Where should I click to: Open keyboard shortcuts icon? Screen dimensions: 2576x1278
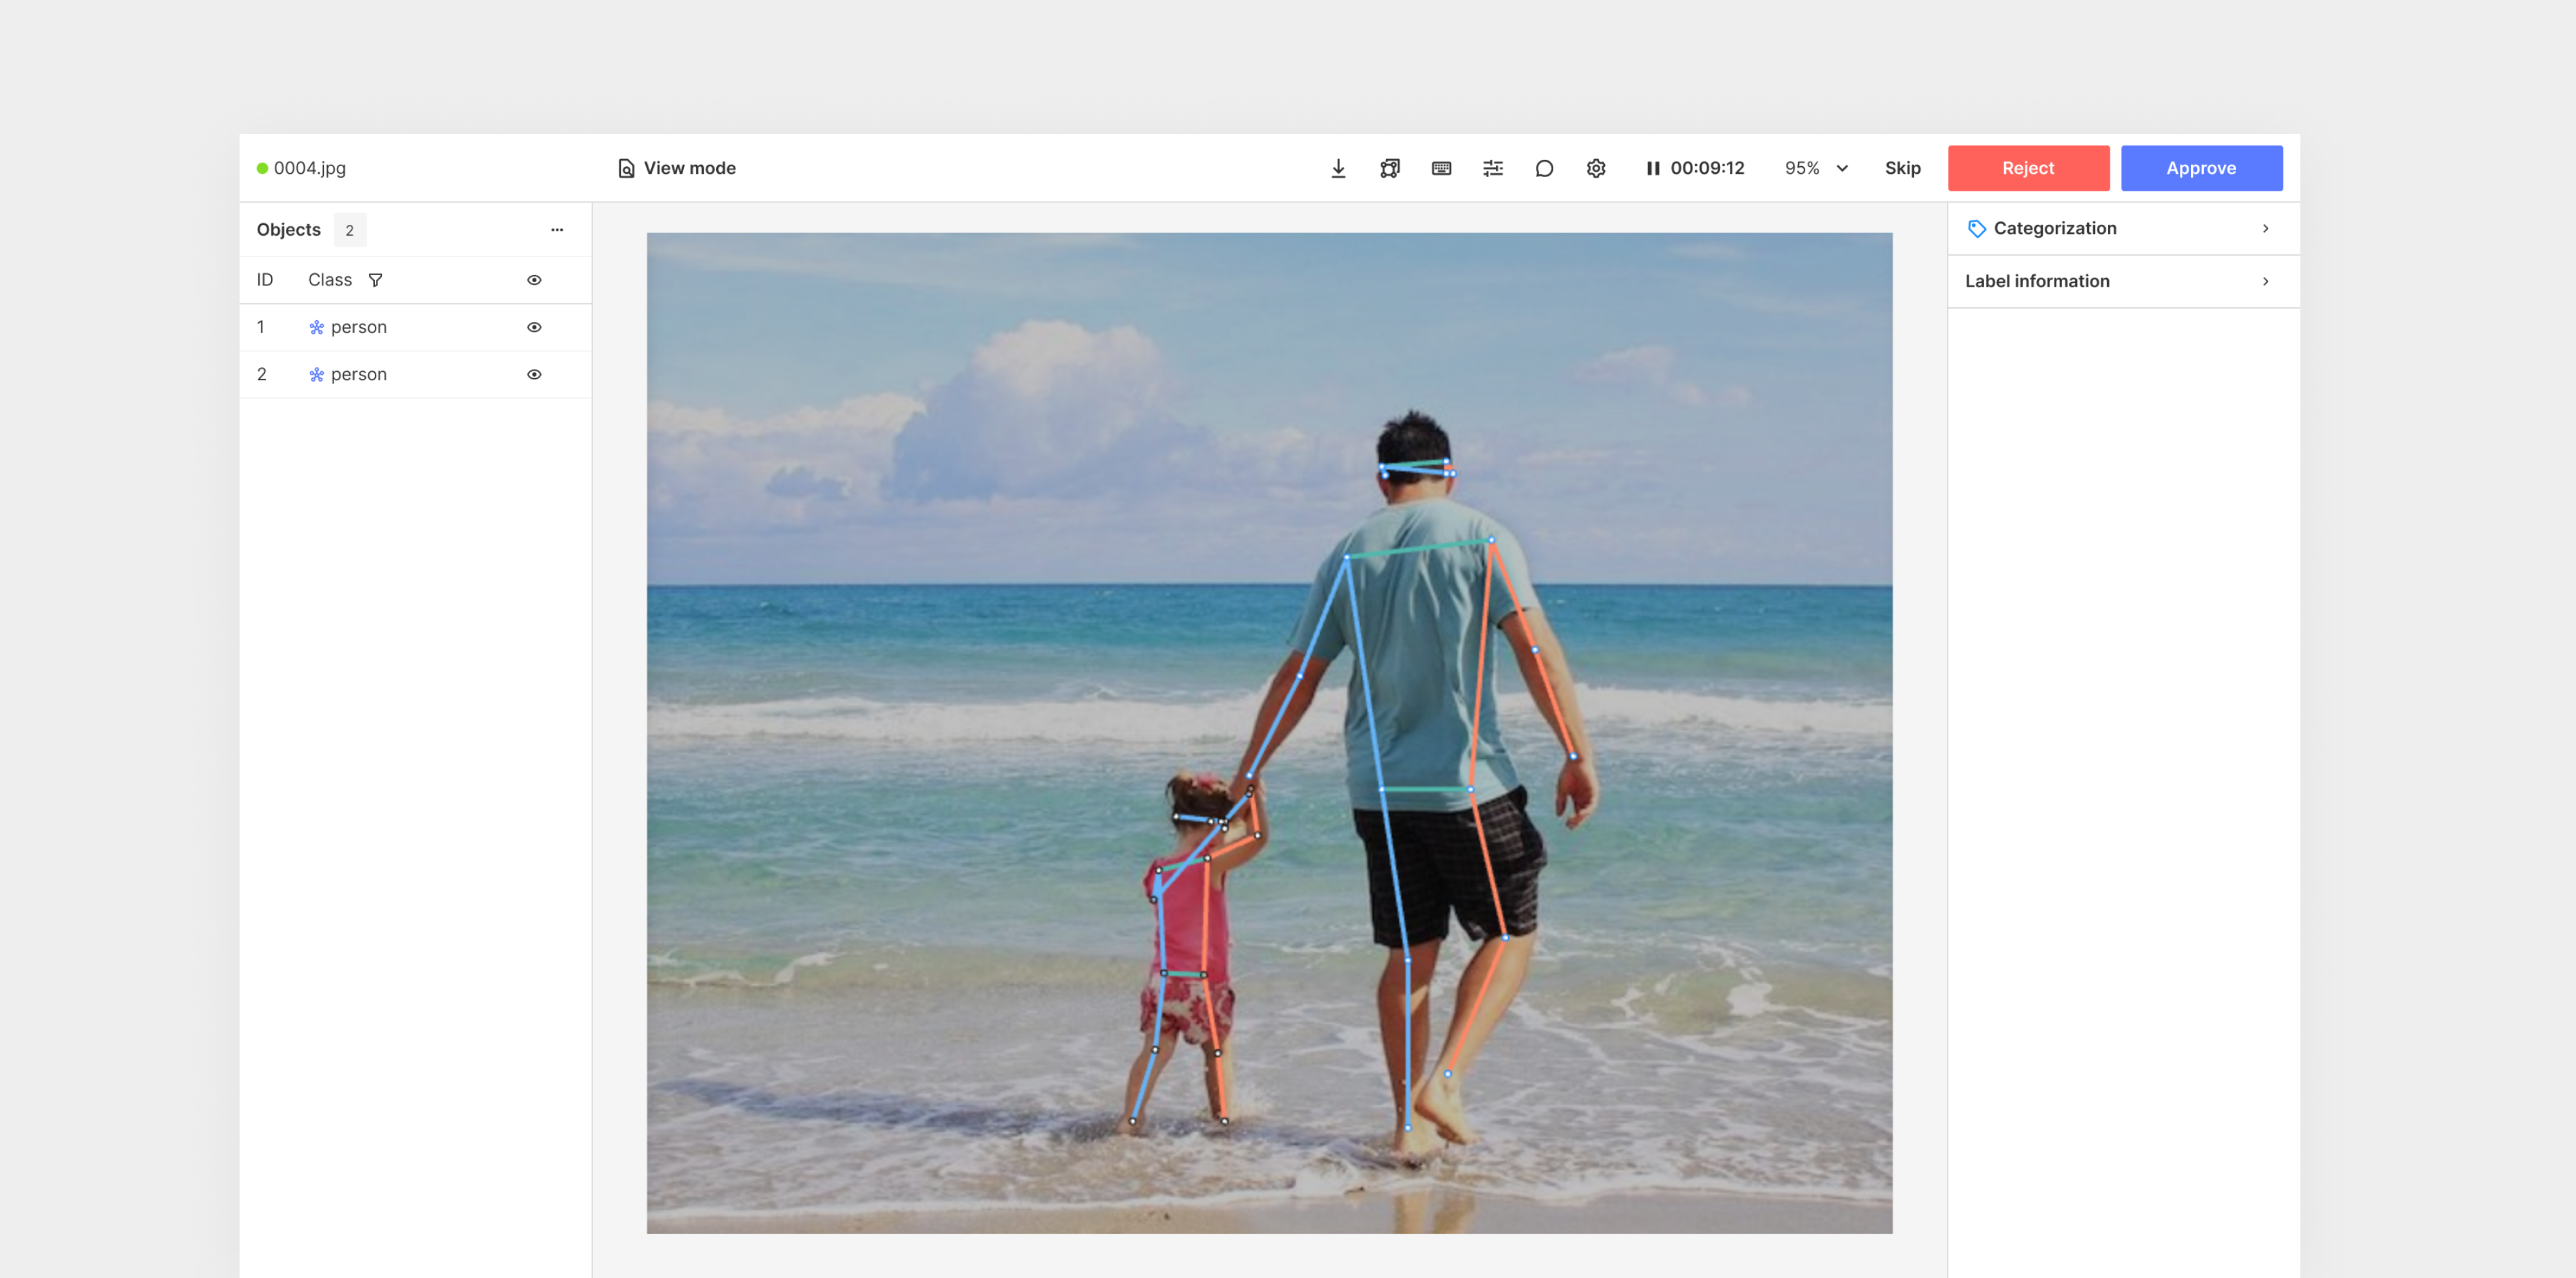click(x=1441, y=168)
